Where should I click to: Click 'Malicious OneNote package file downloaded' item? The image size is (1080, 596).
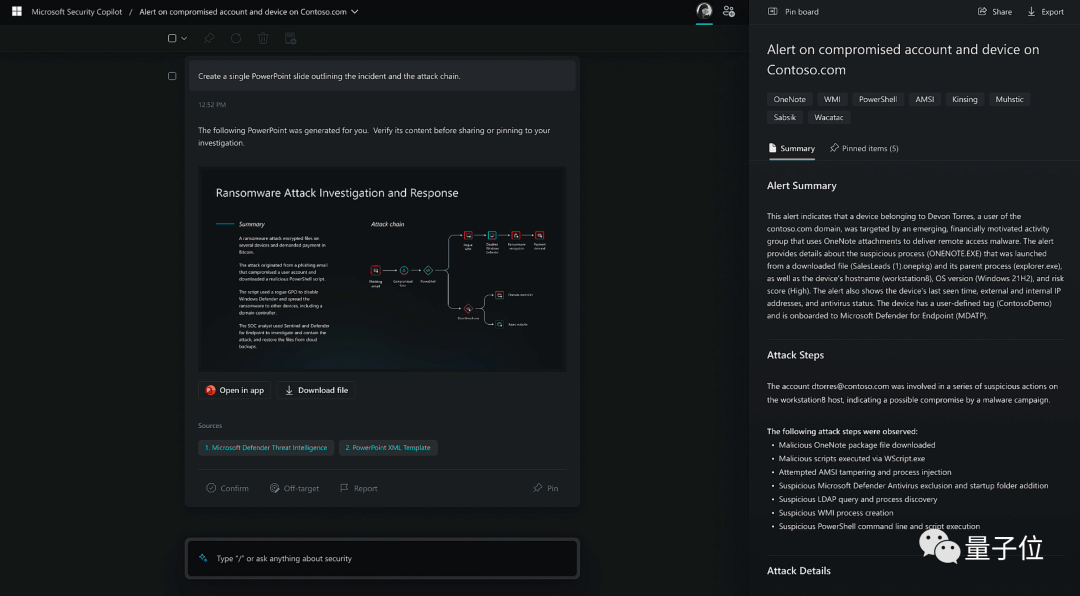pyautogui.click(x=857, y=445)
